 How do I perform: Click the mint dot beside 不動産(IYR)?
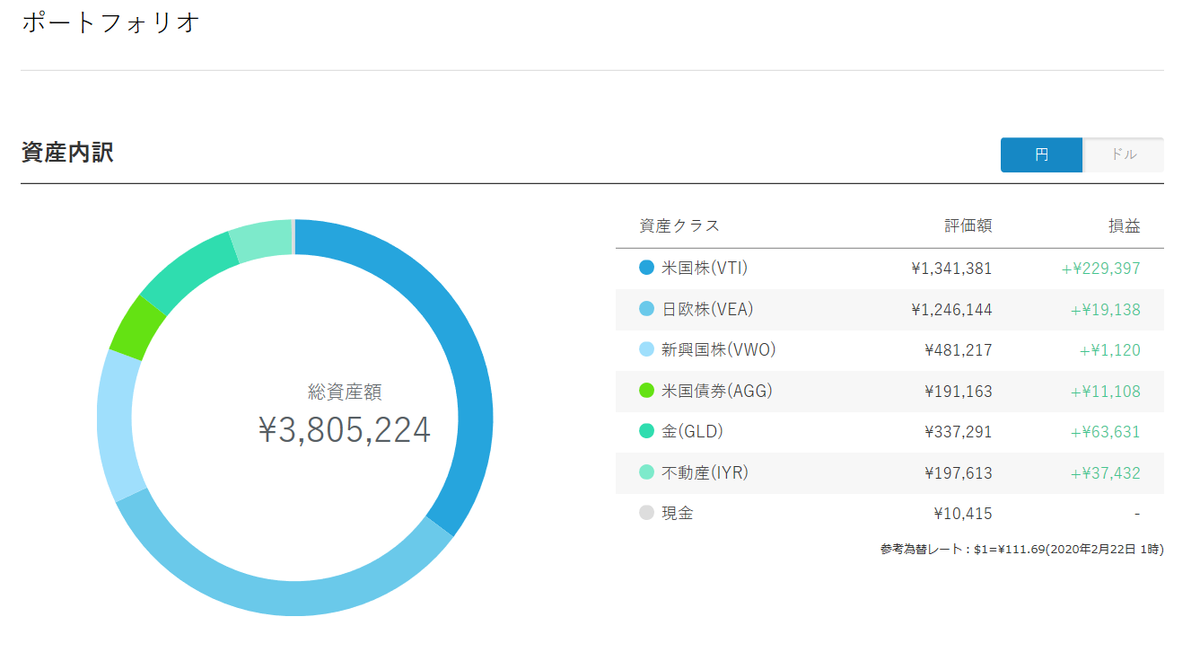(647, 473)
